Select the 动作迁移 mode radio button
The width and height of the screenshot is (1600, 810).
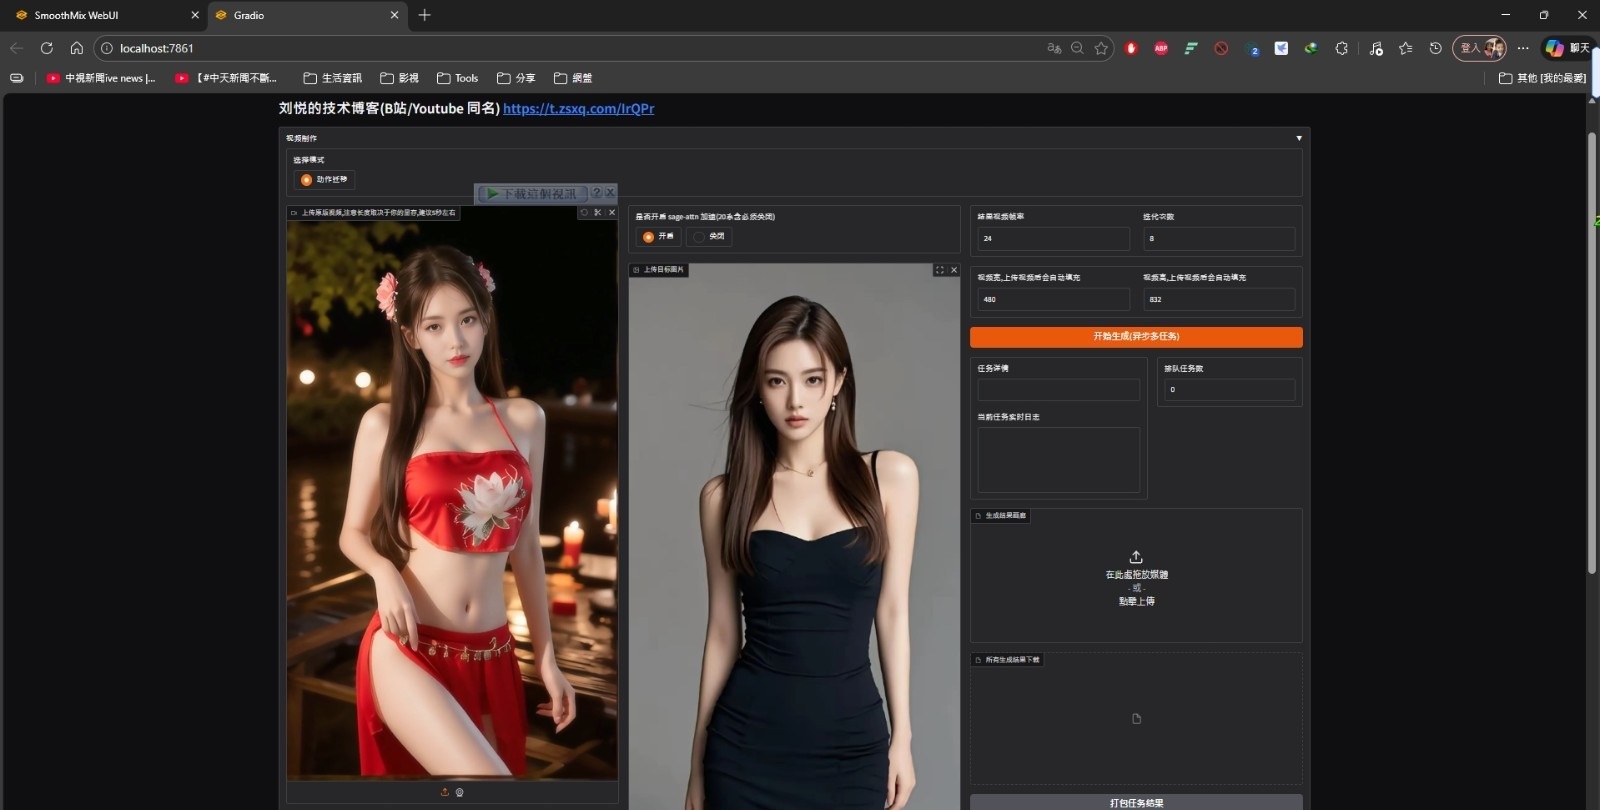(307, 180)
